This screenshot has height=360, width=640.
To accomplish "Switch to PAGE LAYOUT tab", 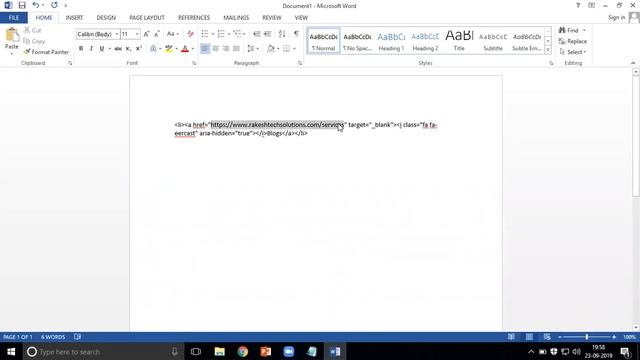I will click(147, 18).
